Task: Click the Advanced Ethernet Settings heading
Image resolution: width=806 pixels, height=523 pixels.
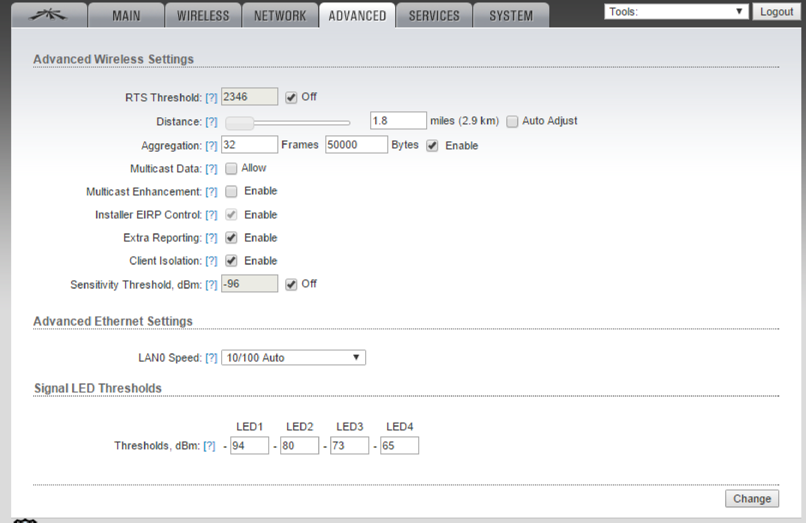Action: tap(113, 321)
